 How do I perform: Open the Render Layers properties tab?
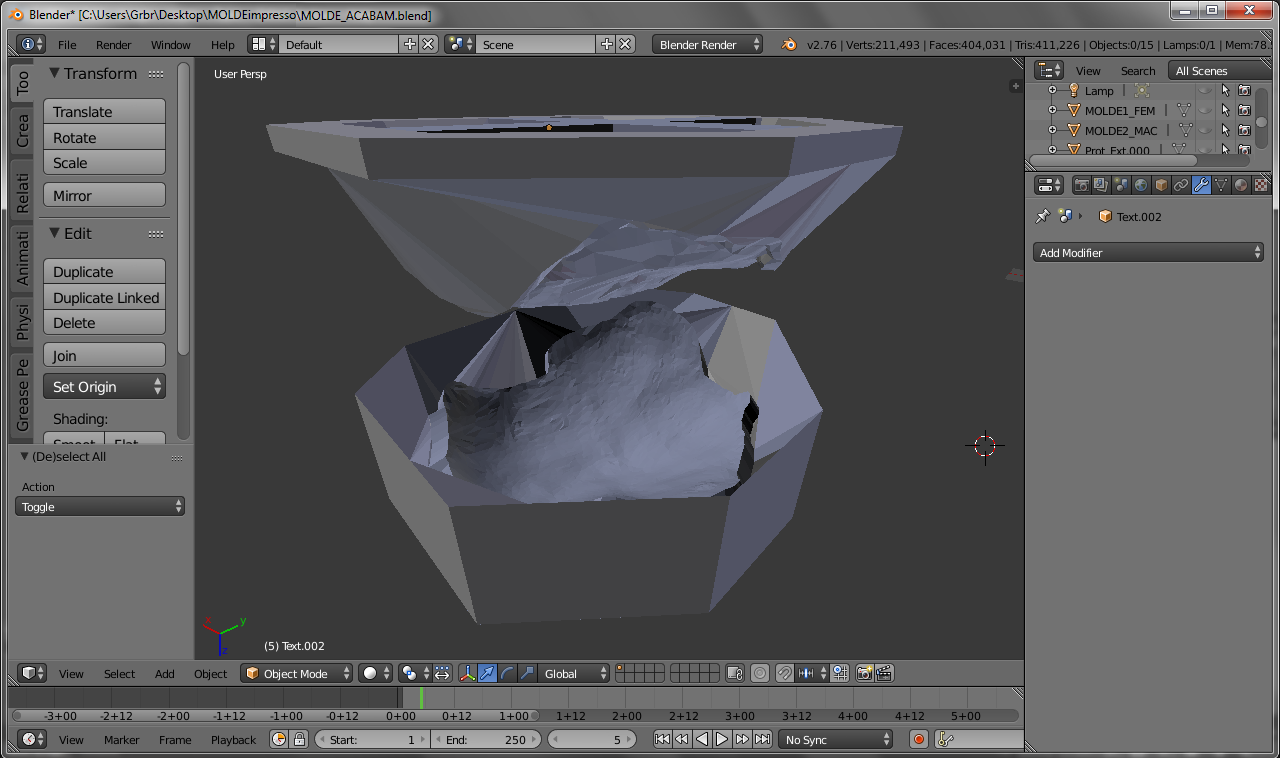pyautogui.click(x=1101, y=185)
